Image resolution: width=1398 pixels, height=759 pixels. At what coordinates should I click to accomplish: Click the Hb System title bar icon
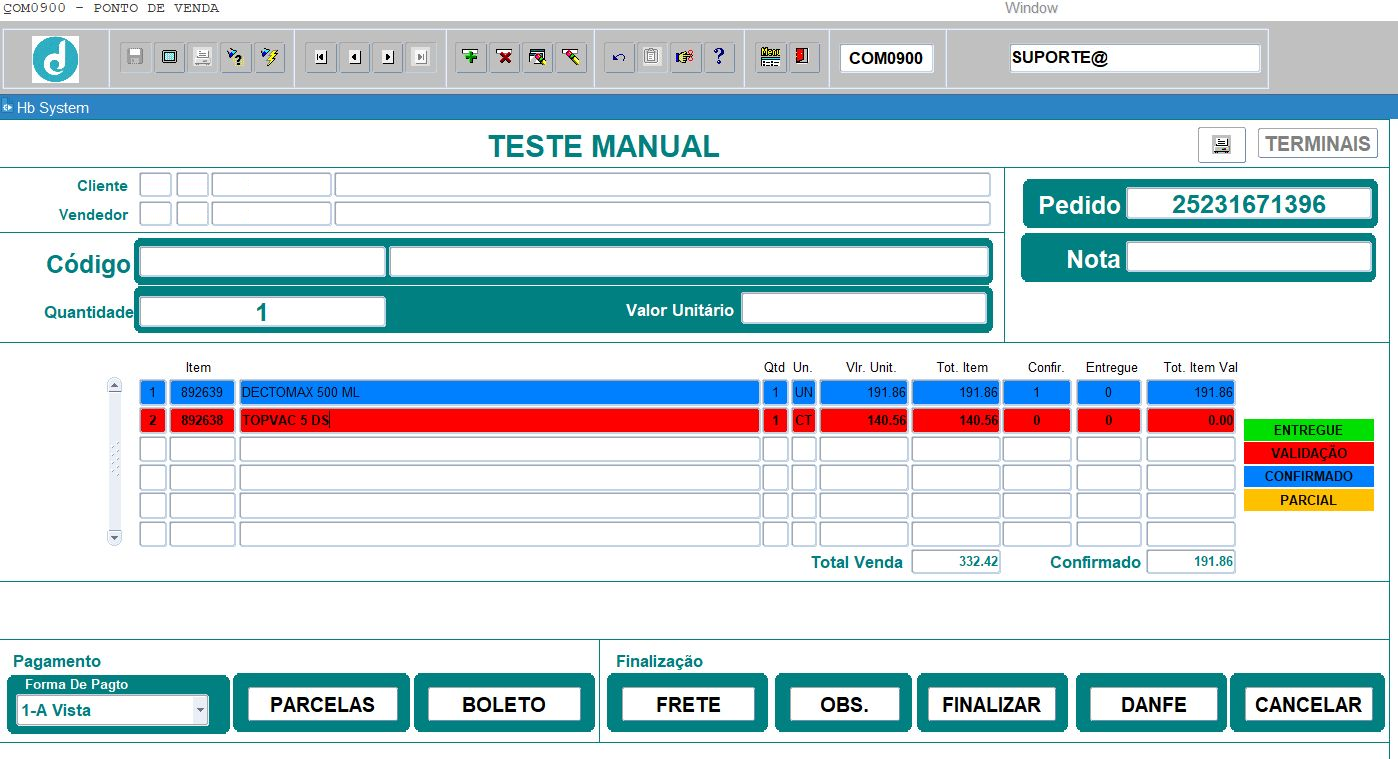(x=8, y=107)
